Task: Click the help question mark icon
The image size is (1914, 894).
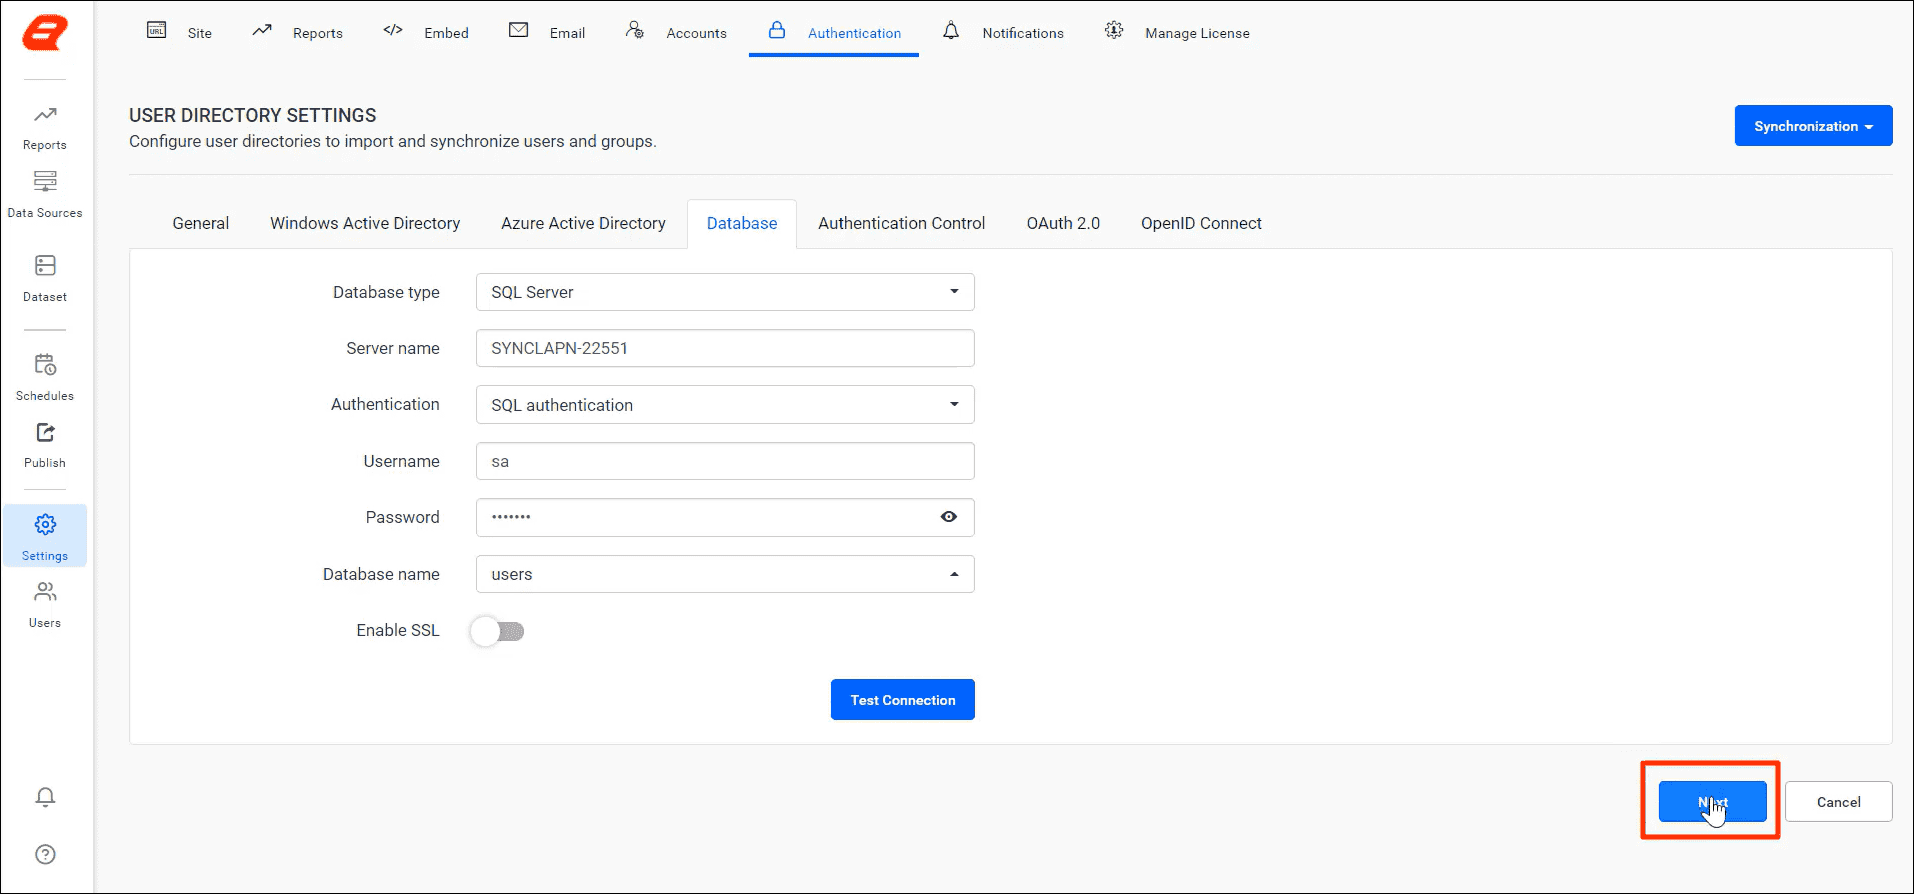Action: (45, 854)
